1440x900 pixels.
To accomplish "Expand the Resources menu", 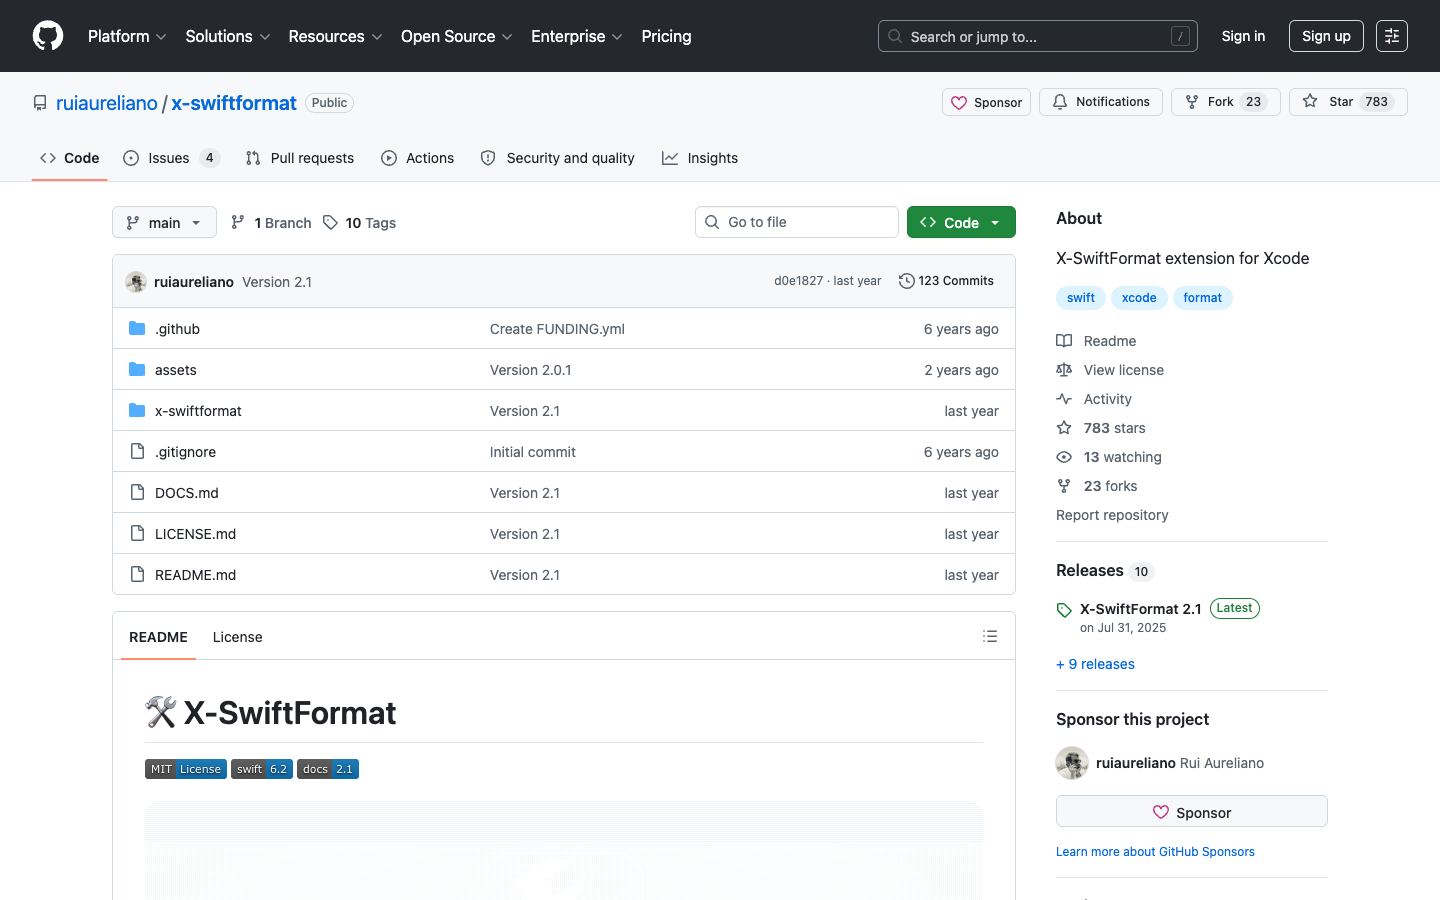I will click(x=335, y=36).
